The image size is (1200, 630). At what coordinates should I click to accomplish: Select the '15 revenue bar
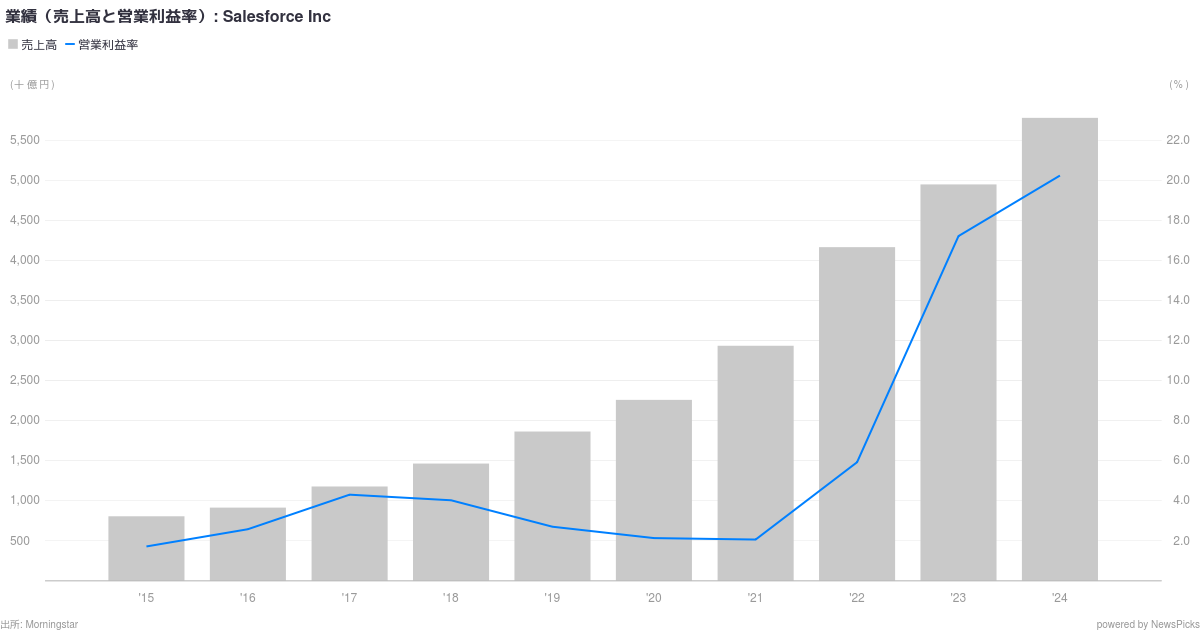pyautogui.click(x=146, y=548)
